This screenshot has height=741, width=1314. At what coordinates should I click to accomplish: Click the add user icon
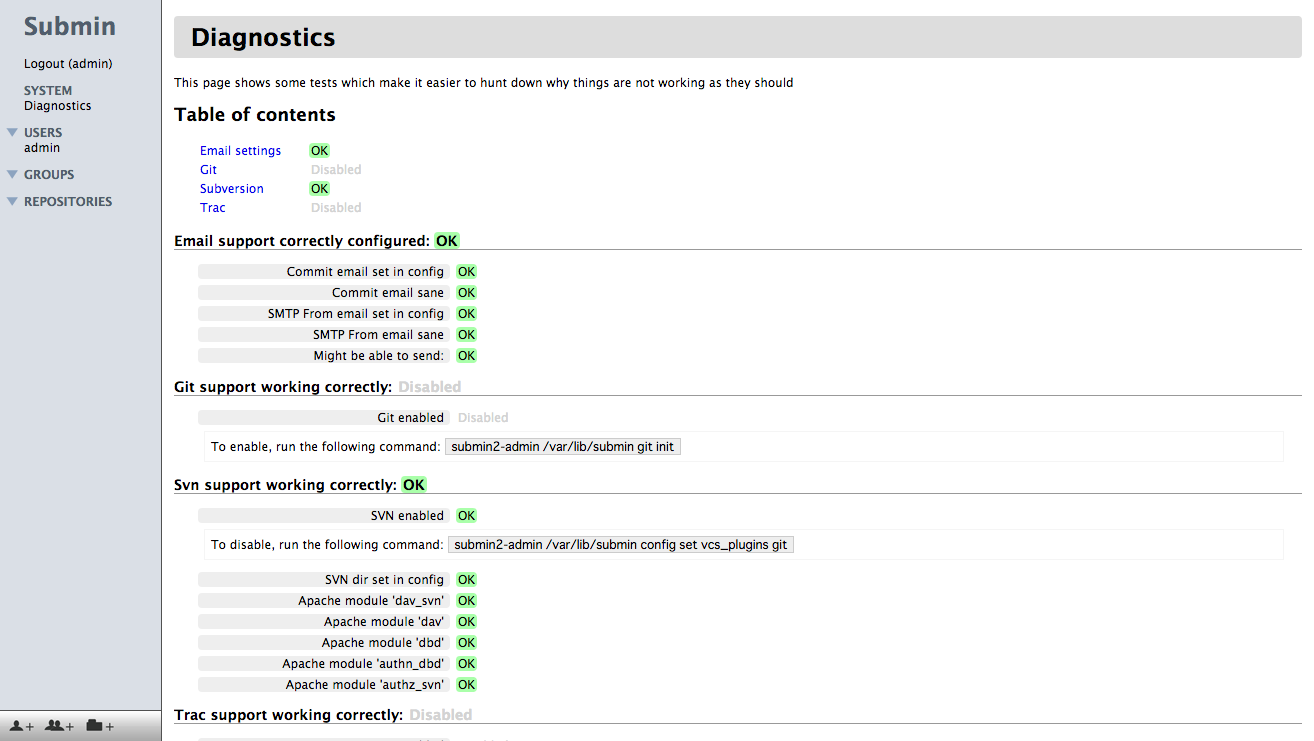[x=18, y=726]
